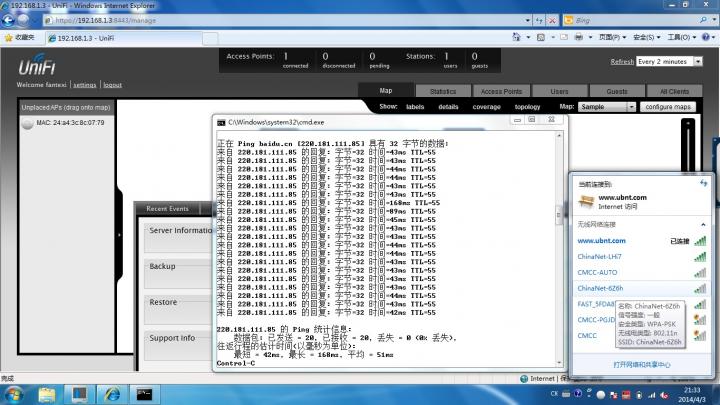This screenshot has height=405, width=720.
Task: Expand the Safety (安全) menu
Action: (x=647, y=37)
